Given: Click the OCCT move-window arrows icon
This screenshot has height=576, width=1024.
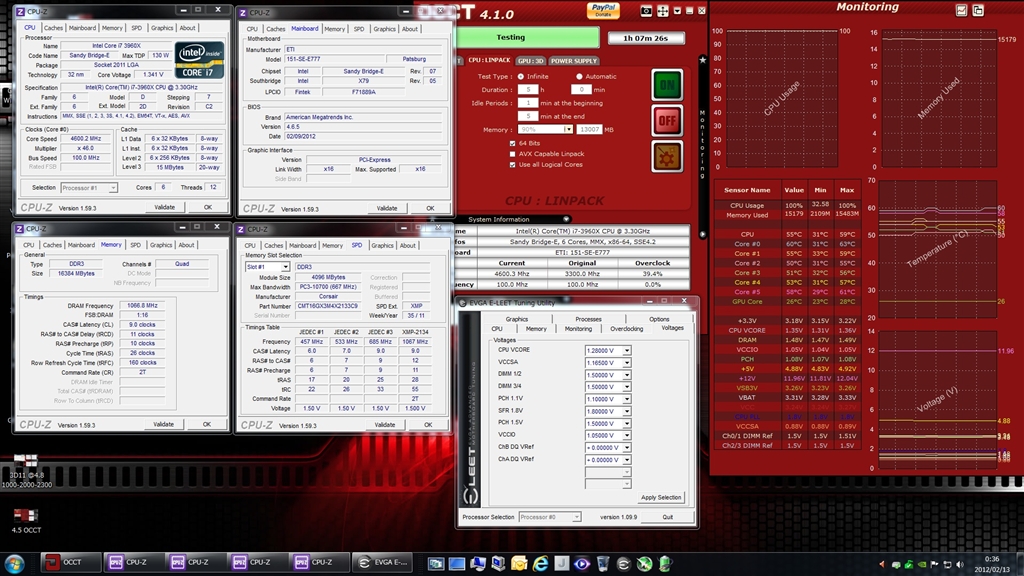Looking at the screenshot, I should point(661,11).
